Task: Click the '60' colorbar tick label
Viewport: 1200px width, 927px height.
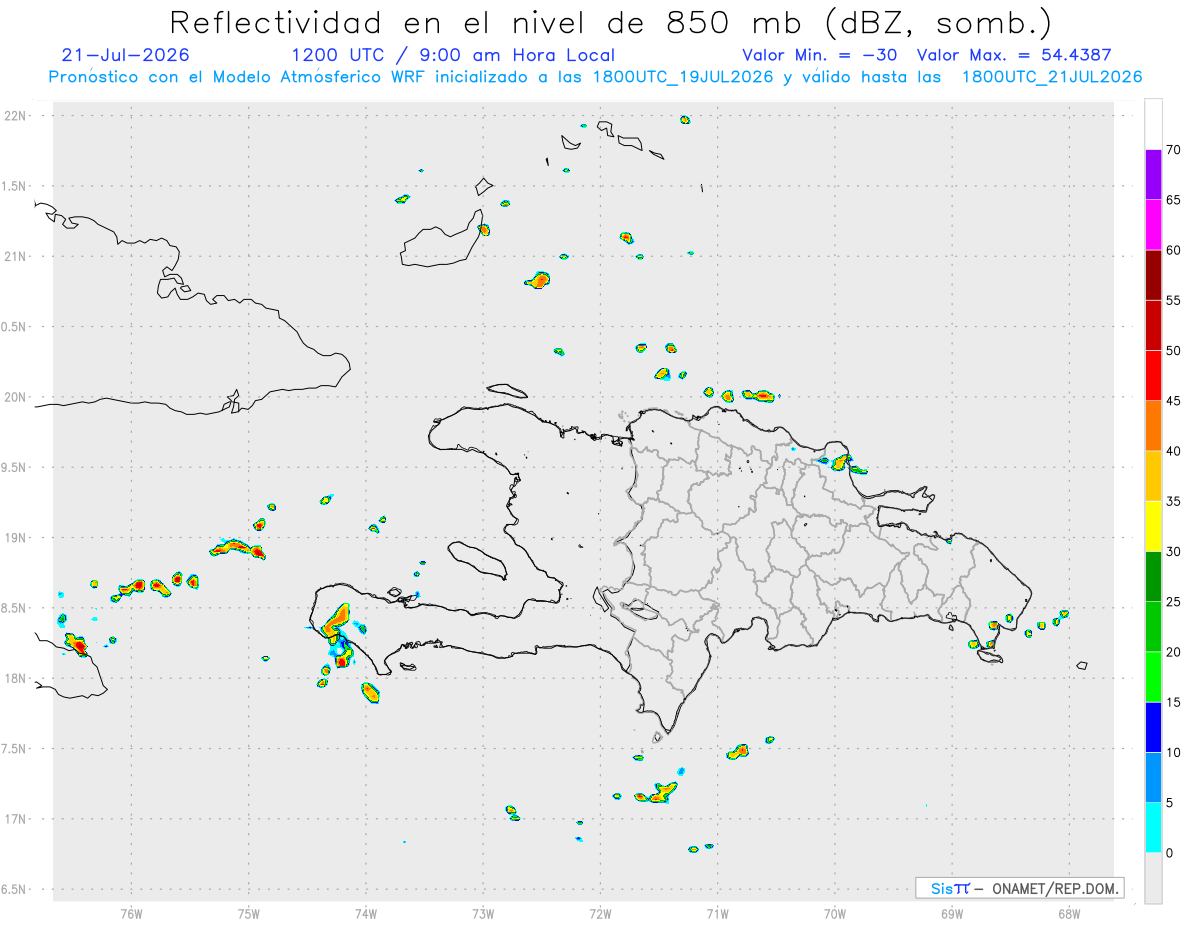Action: coord(1173,250)
